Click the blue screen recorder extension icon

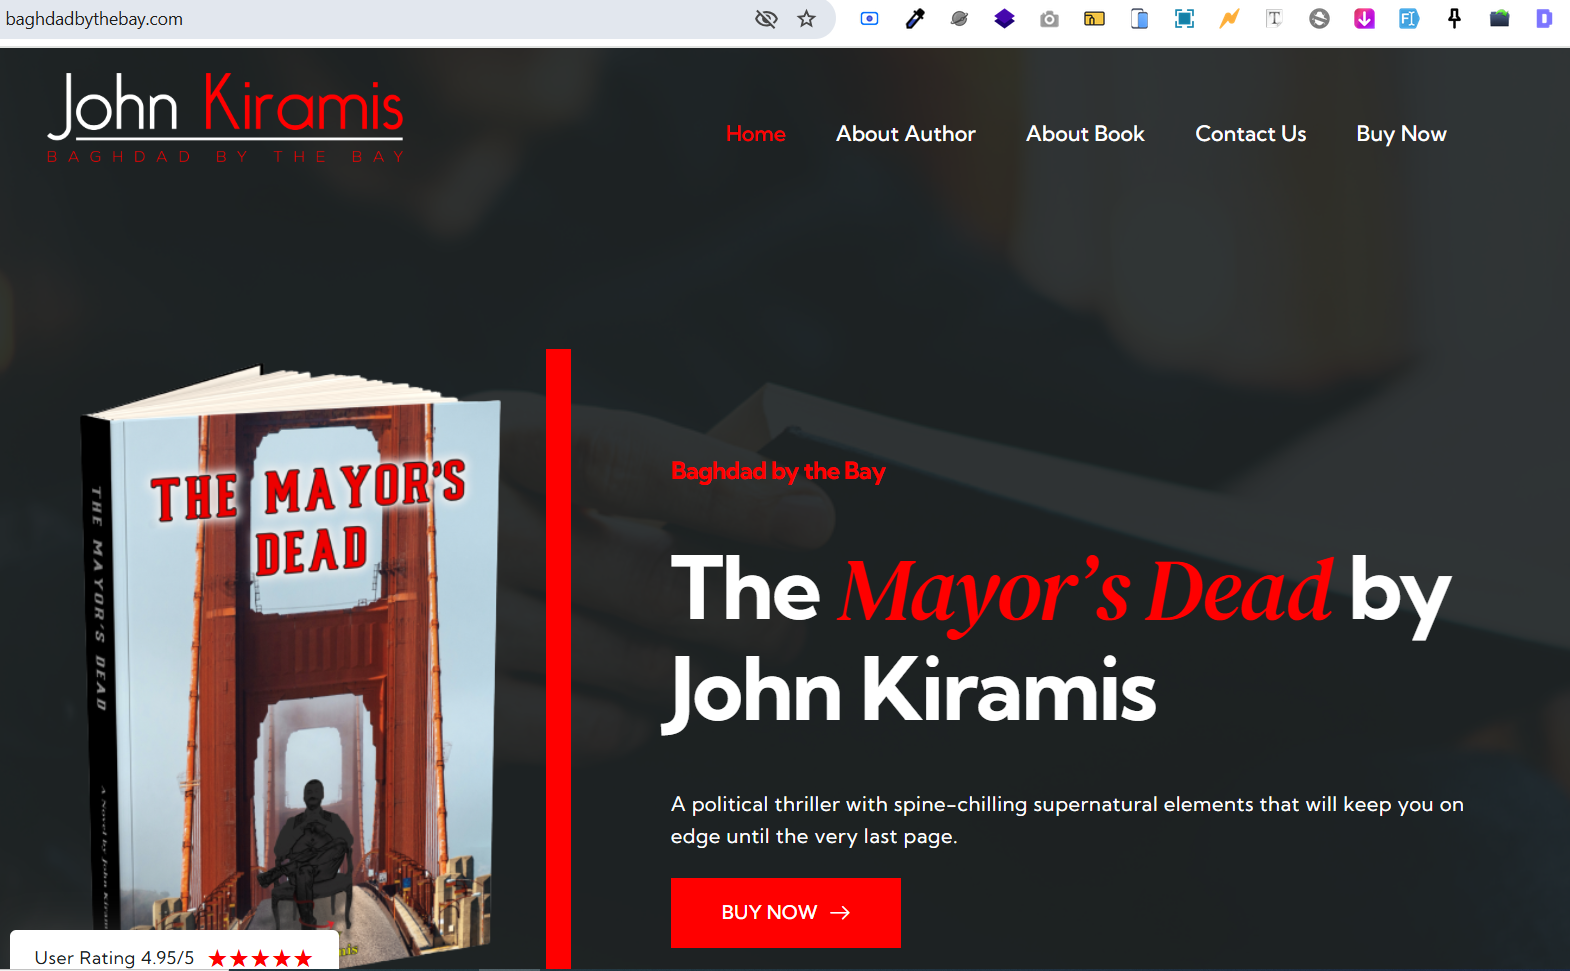869,19
